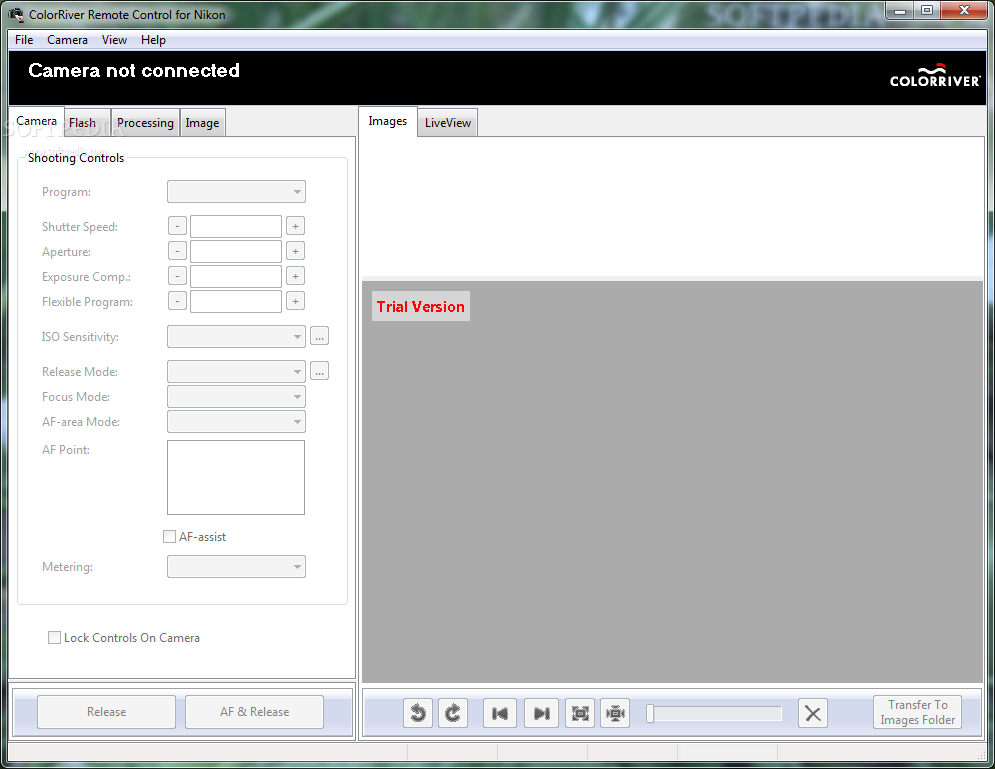The image size is (995, 769).
Task: Open the Metering dropdown
Action: pos(236,567)
